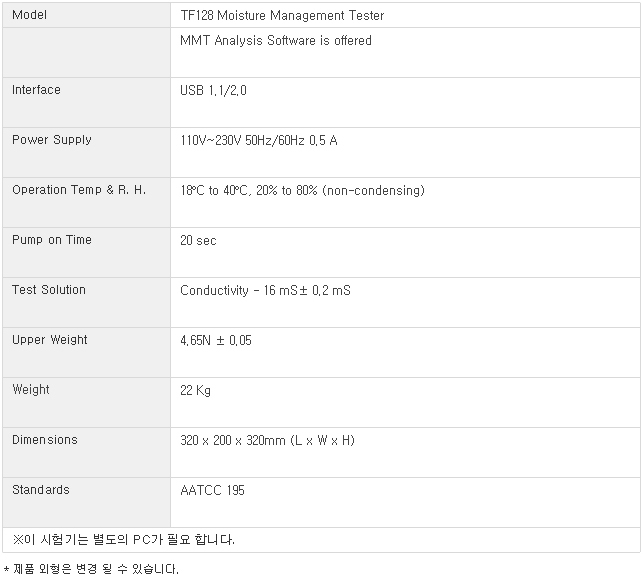Select the 4.65N ± 0.05 value
Viewport: 643px width, 579px height.
(216, 341)
